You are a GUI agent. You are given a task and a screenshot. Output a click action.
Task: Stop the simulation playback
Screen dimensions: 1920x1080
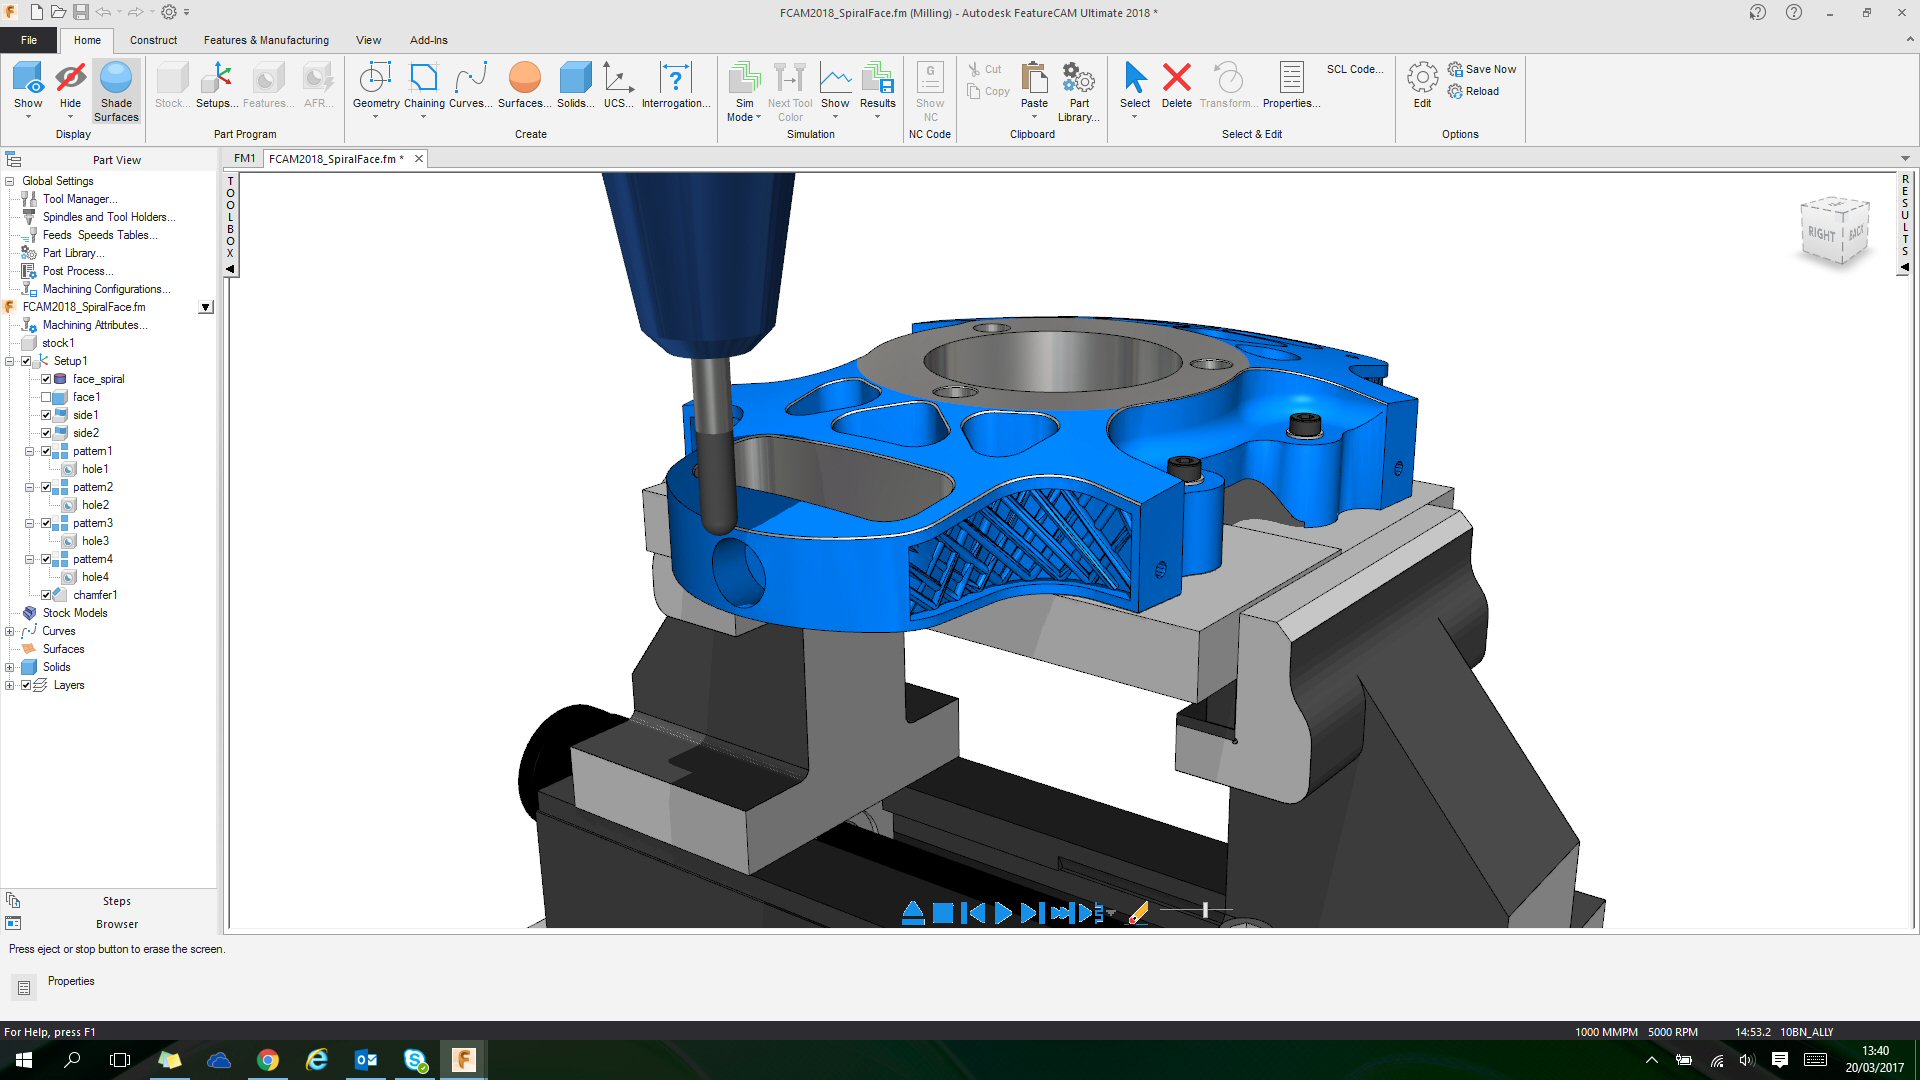(x=943, y=913)
